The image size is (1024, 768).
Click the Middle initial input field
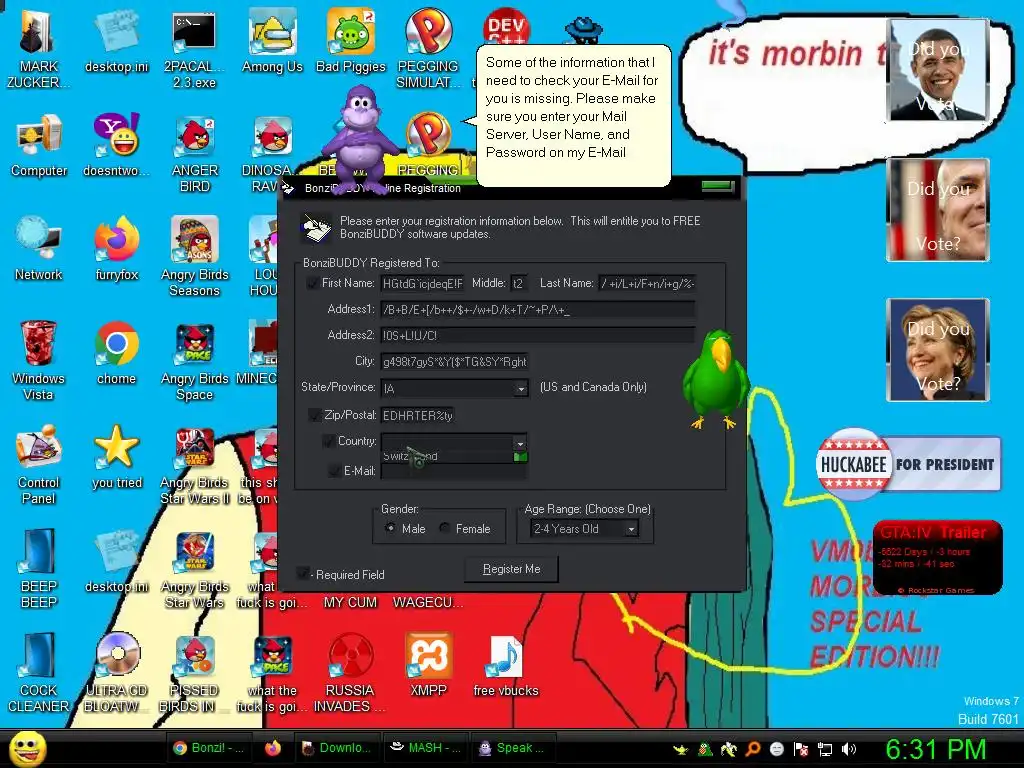point(519,283)
